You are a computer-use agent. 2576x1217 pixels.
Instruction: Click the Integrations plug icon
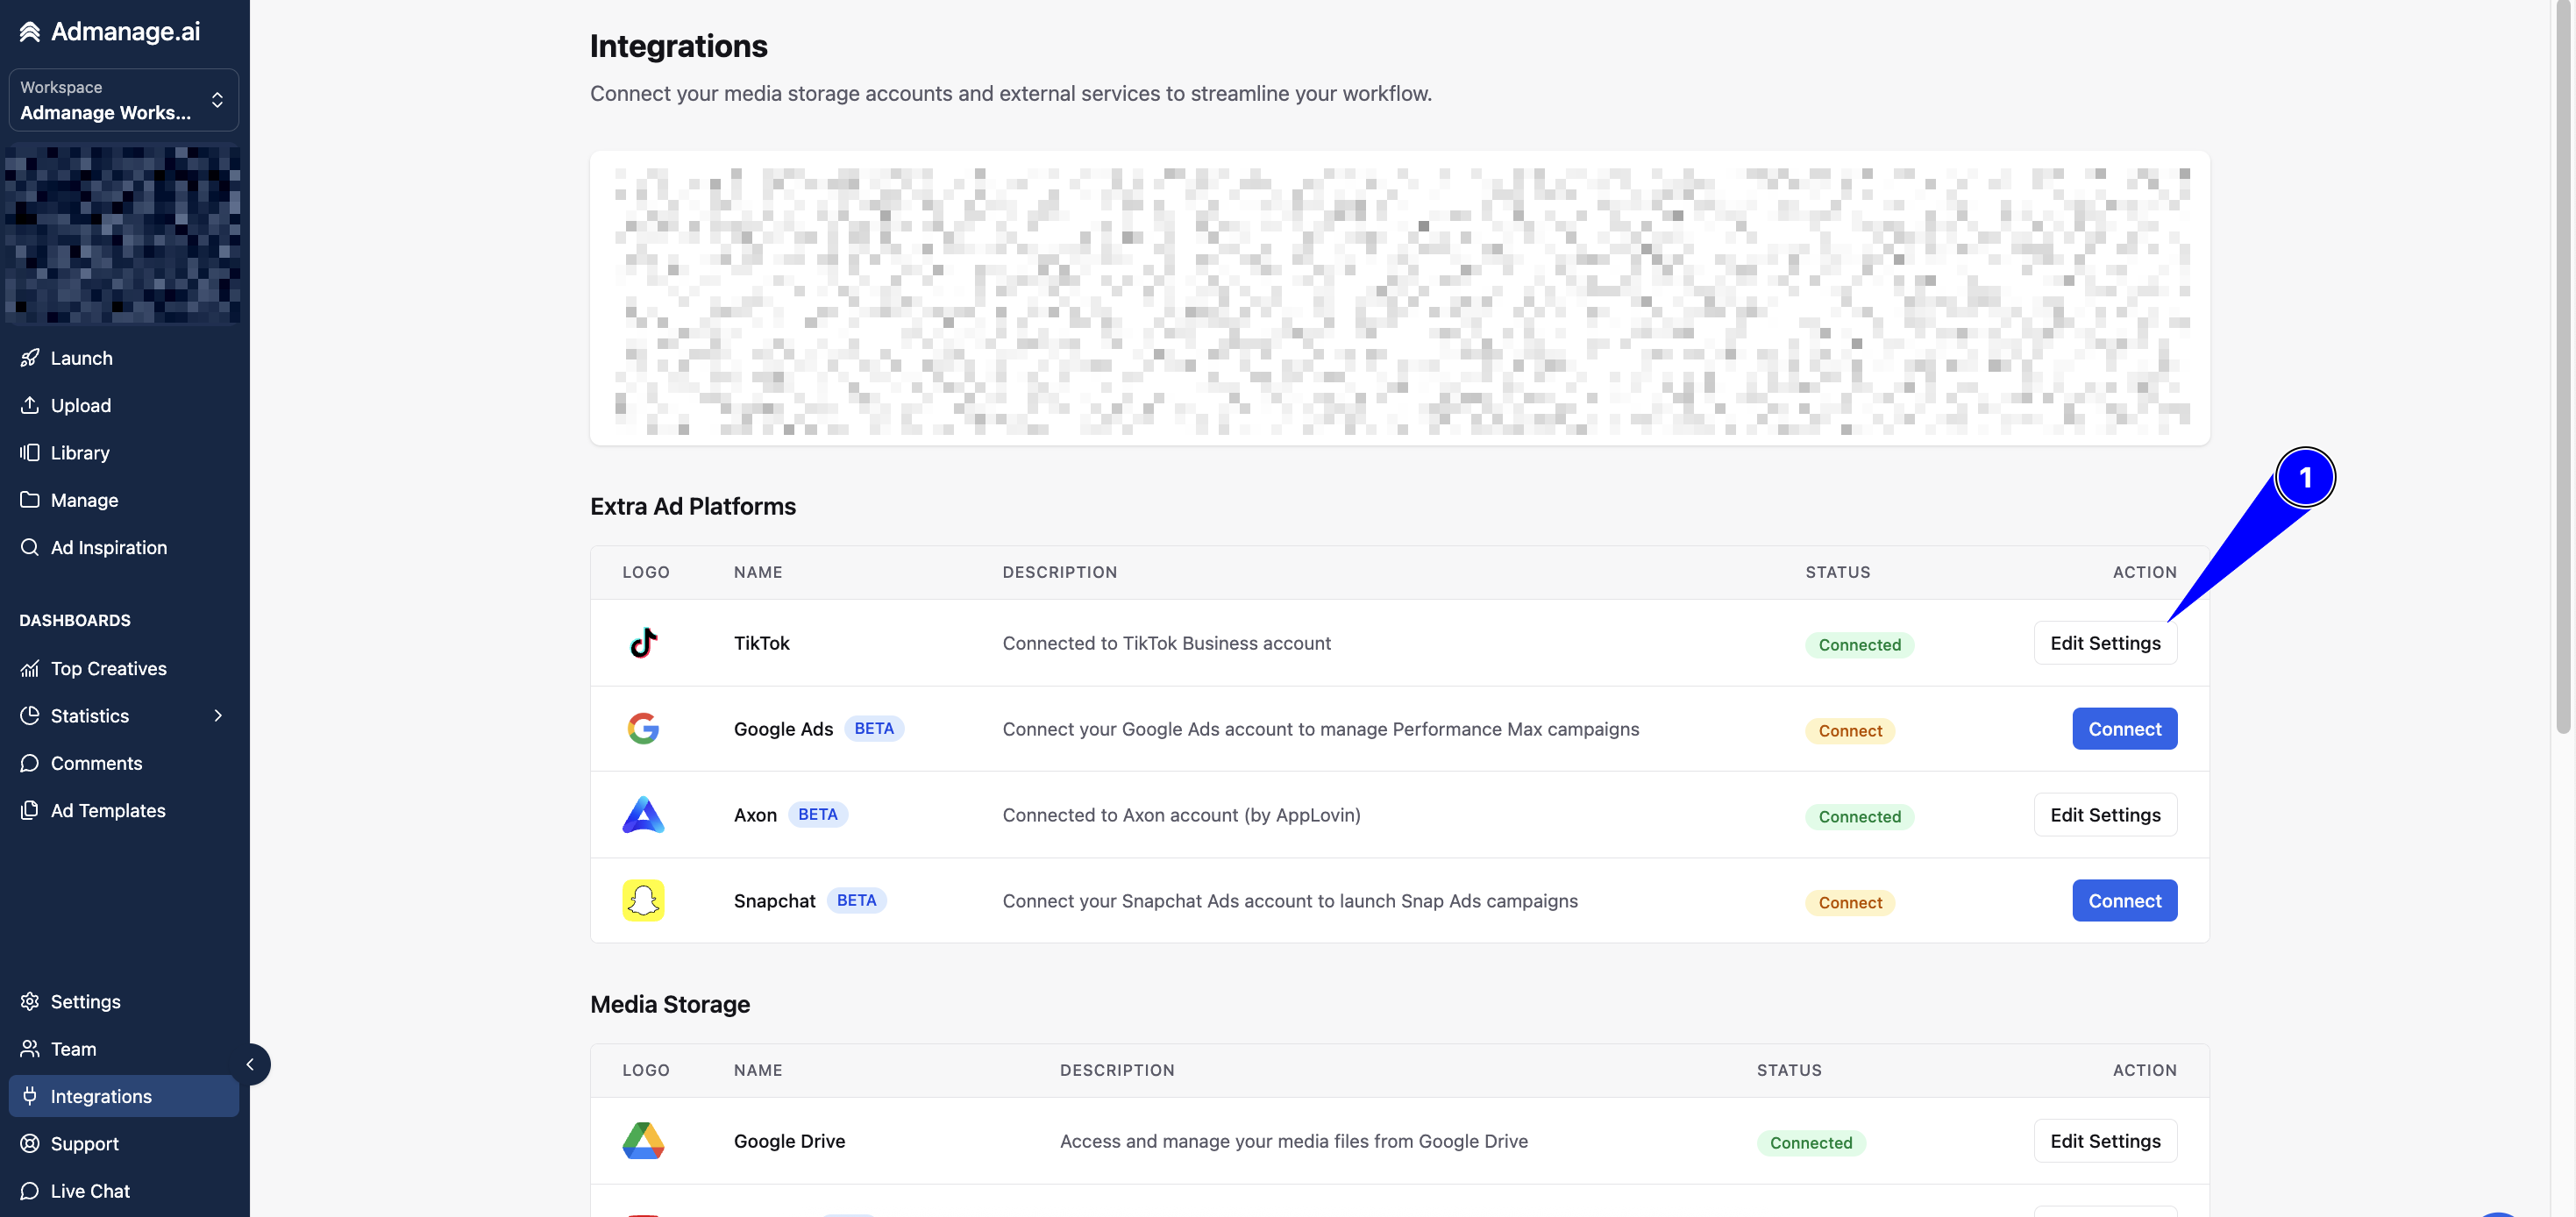pyautogui.click(x=30, y=1096)
